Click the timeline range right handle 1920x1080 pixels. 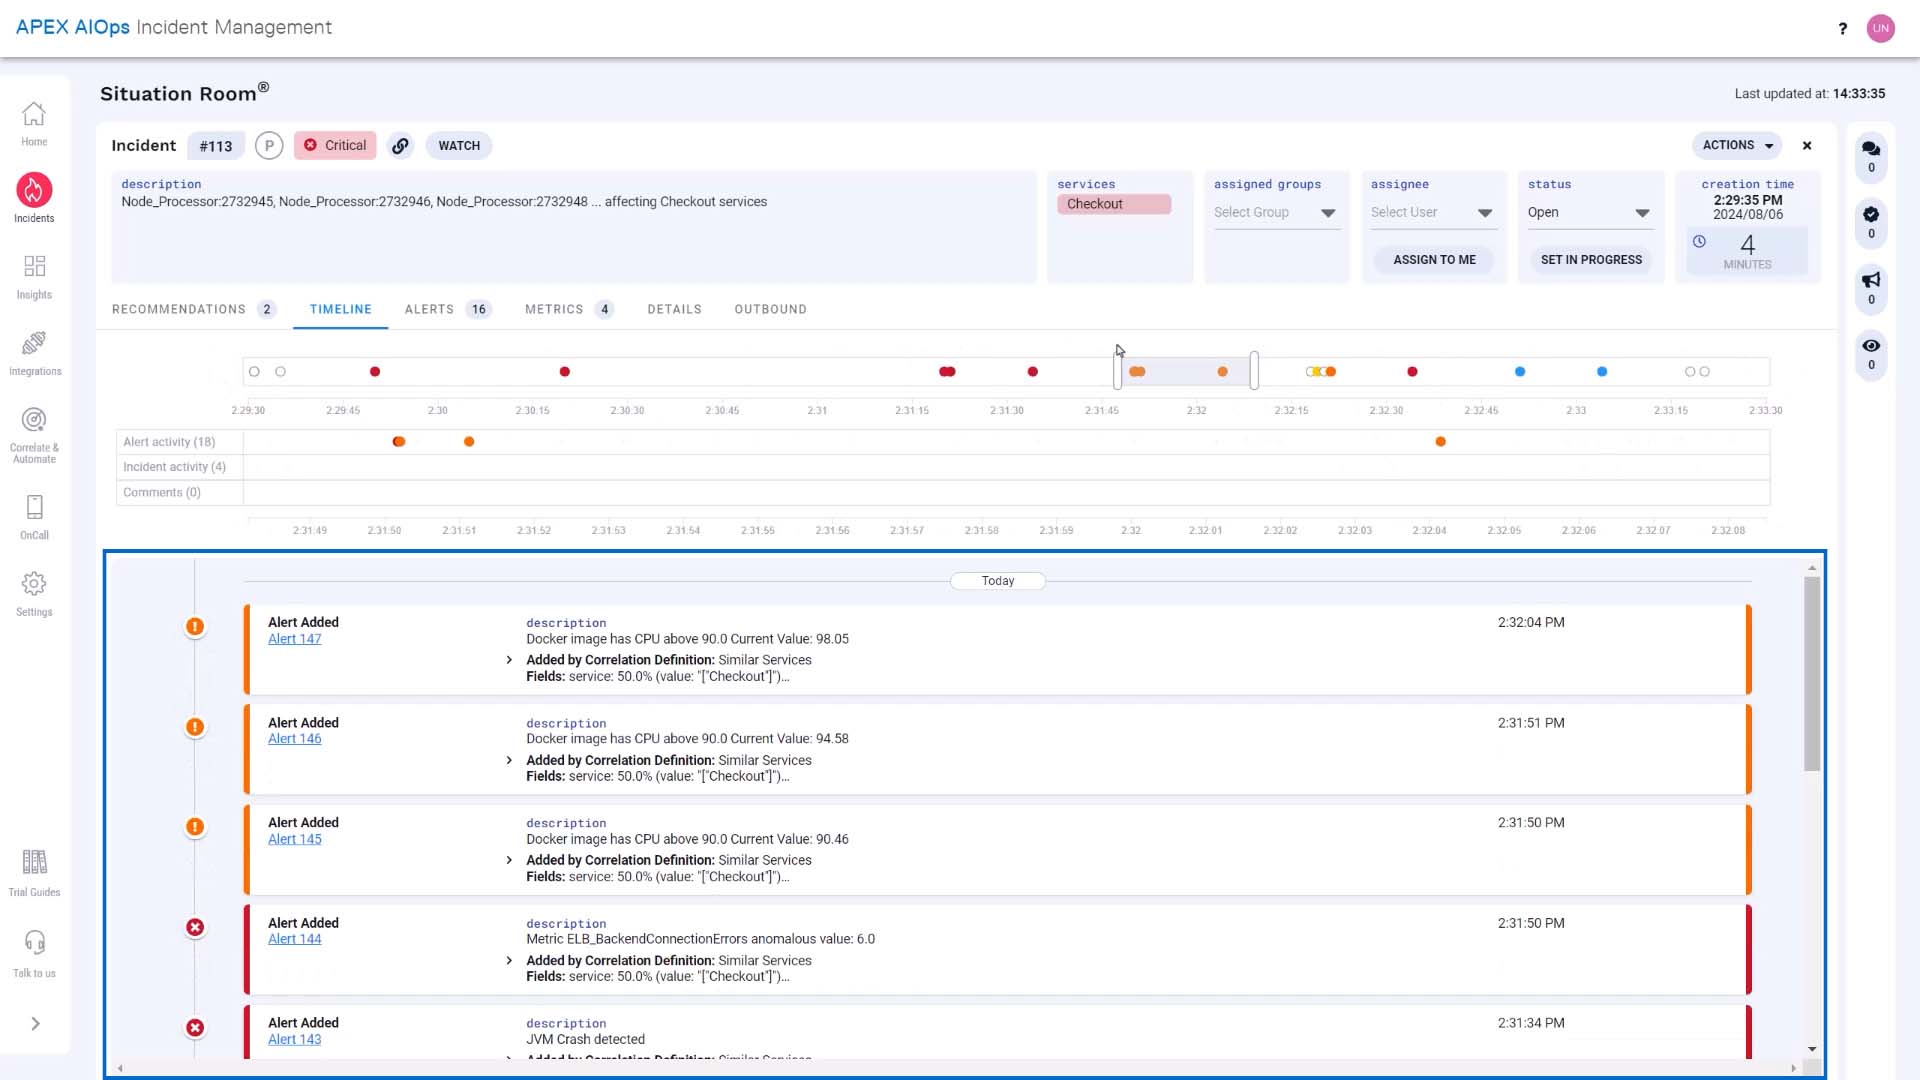[1254, 371]
